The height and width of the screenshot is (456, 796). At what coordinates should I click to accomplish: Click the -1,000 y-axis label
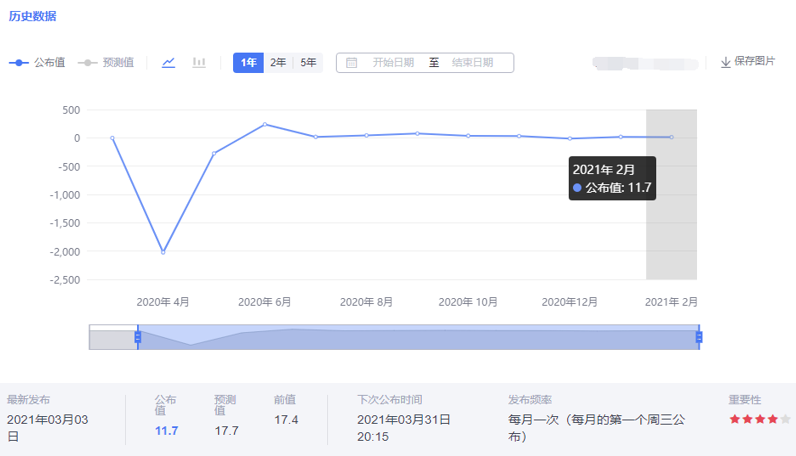pyautogui.click(x=65, y=195)
